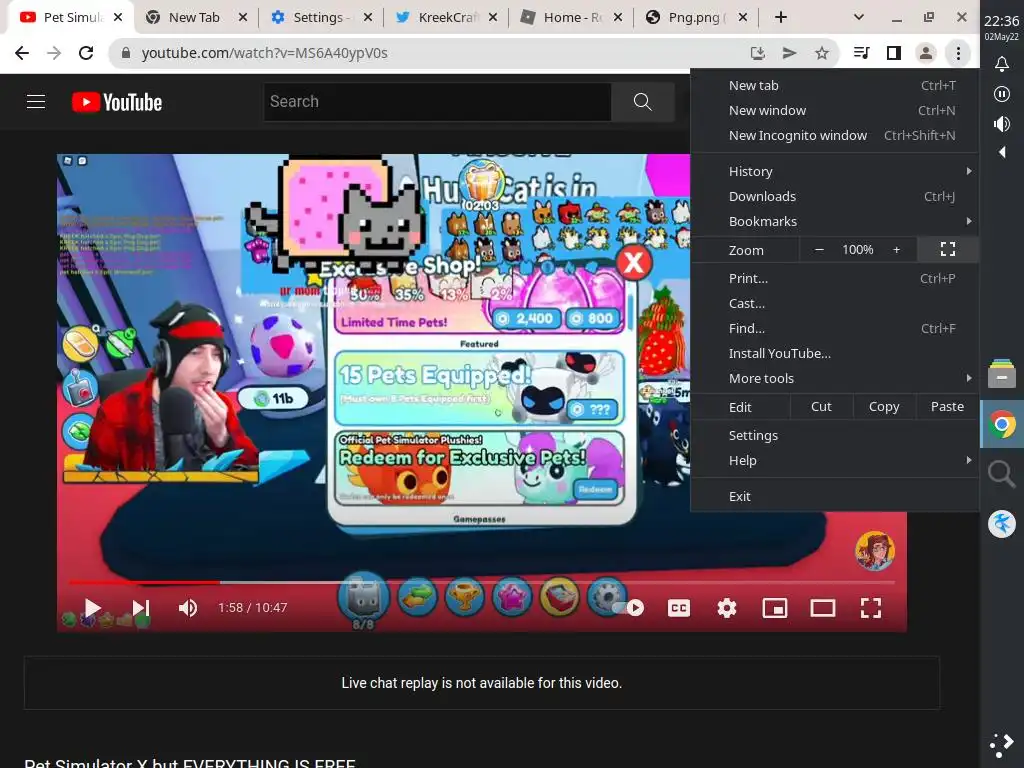Click the zoom fullscreen button in menu

pyautogui.click(x=948, y=249)
